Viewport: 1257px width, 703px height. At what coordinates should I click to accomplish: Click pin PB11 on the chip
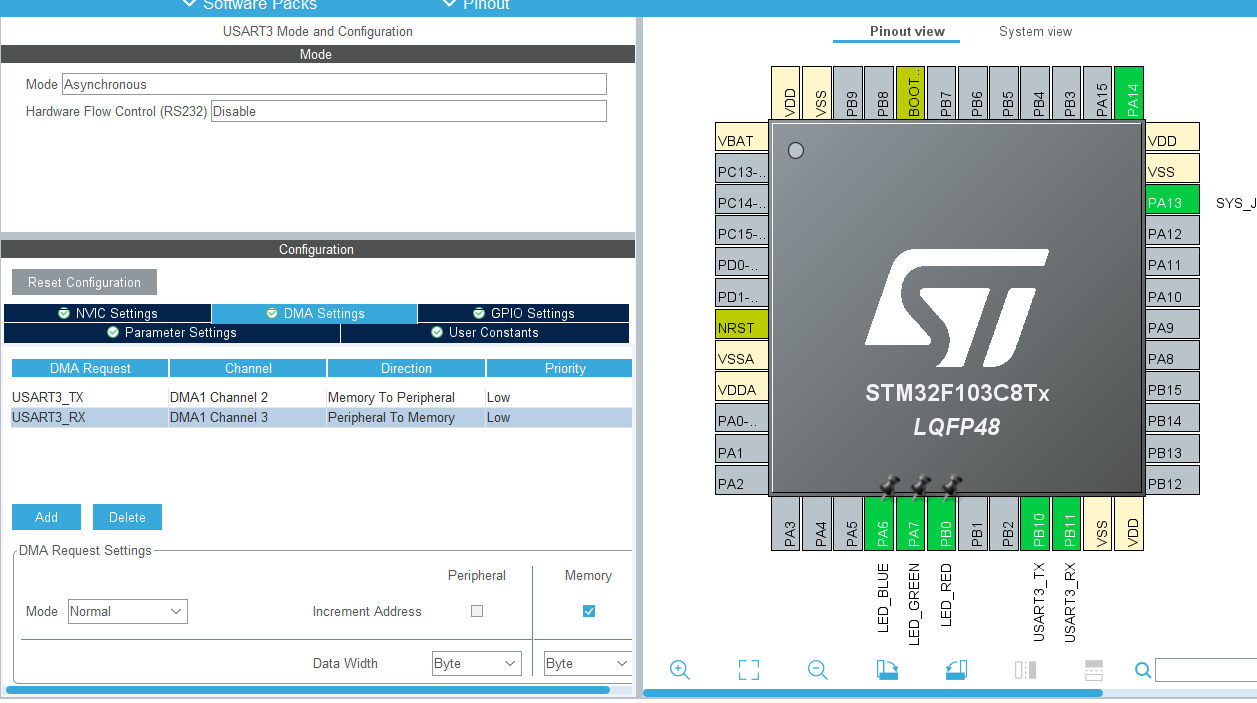[1068, 524]
